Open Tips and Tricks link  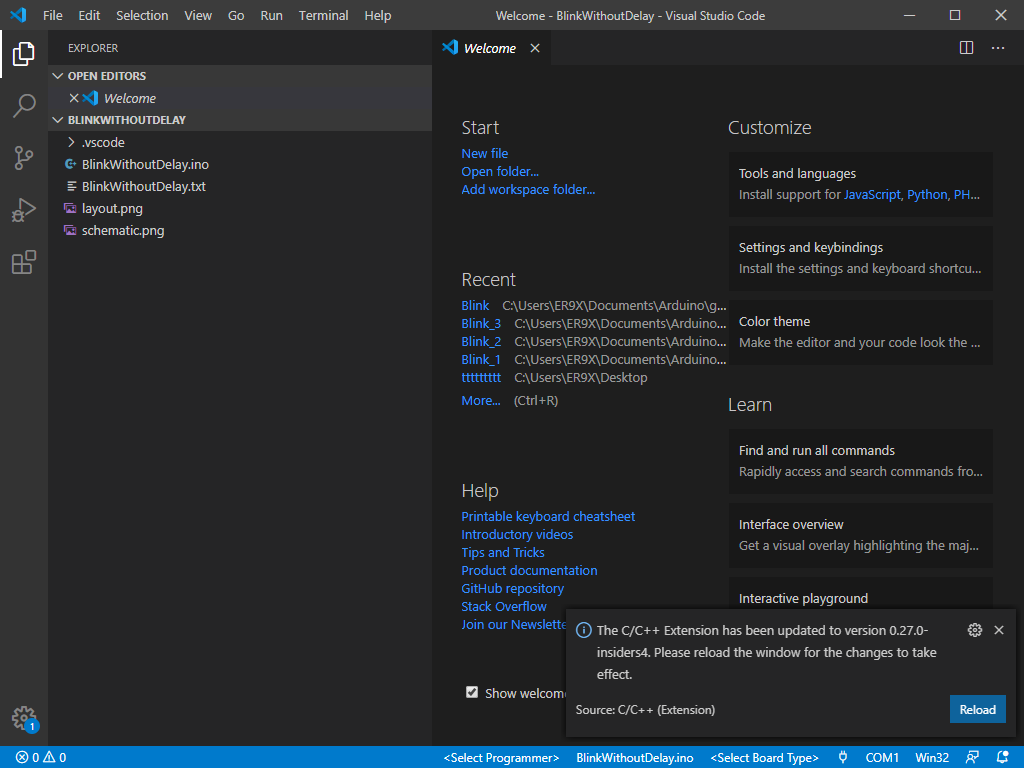[503, 552]
